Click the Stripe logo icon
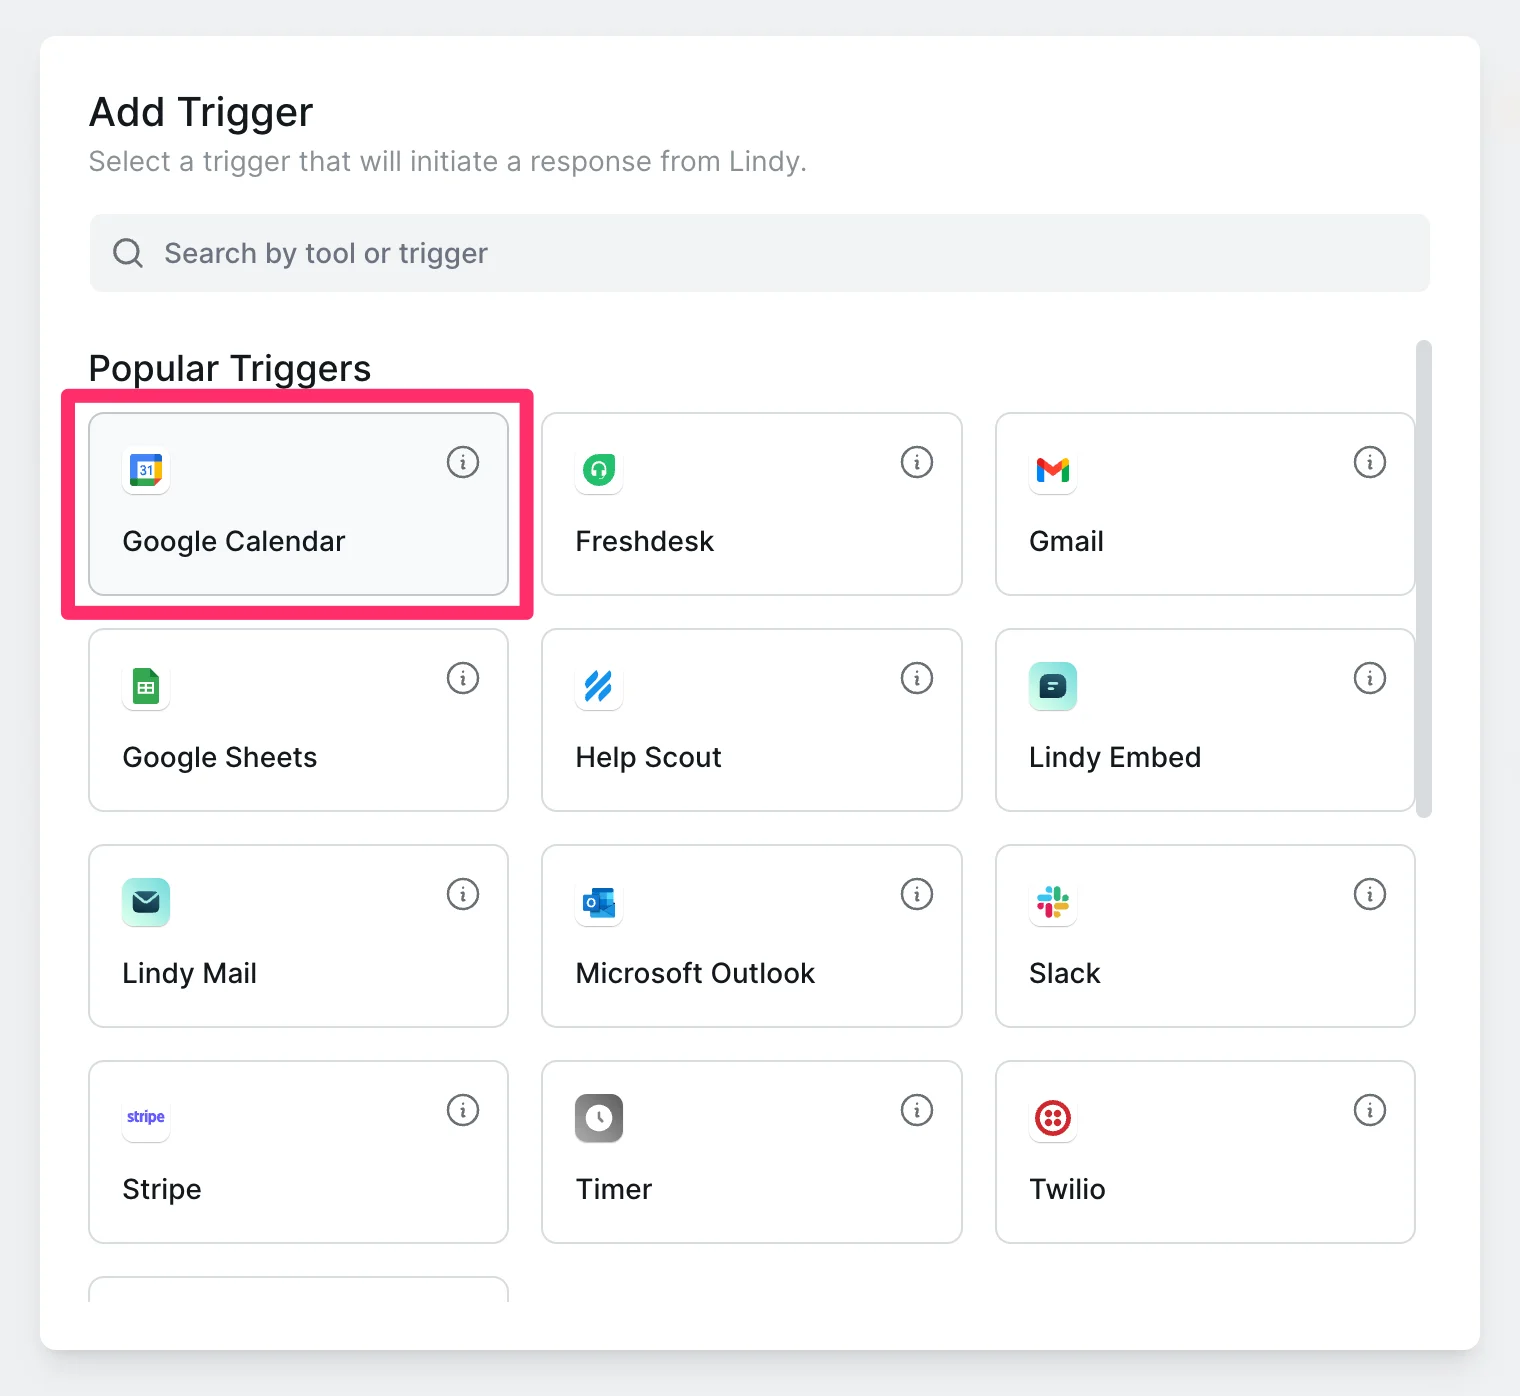 pos(146,1118)
